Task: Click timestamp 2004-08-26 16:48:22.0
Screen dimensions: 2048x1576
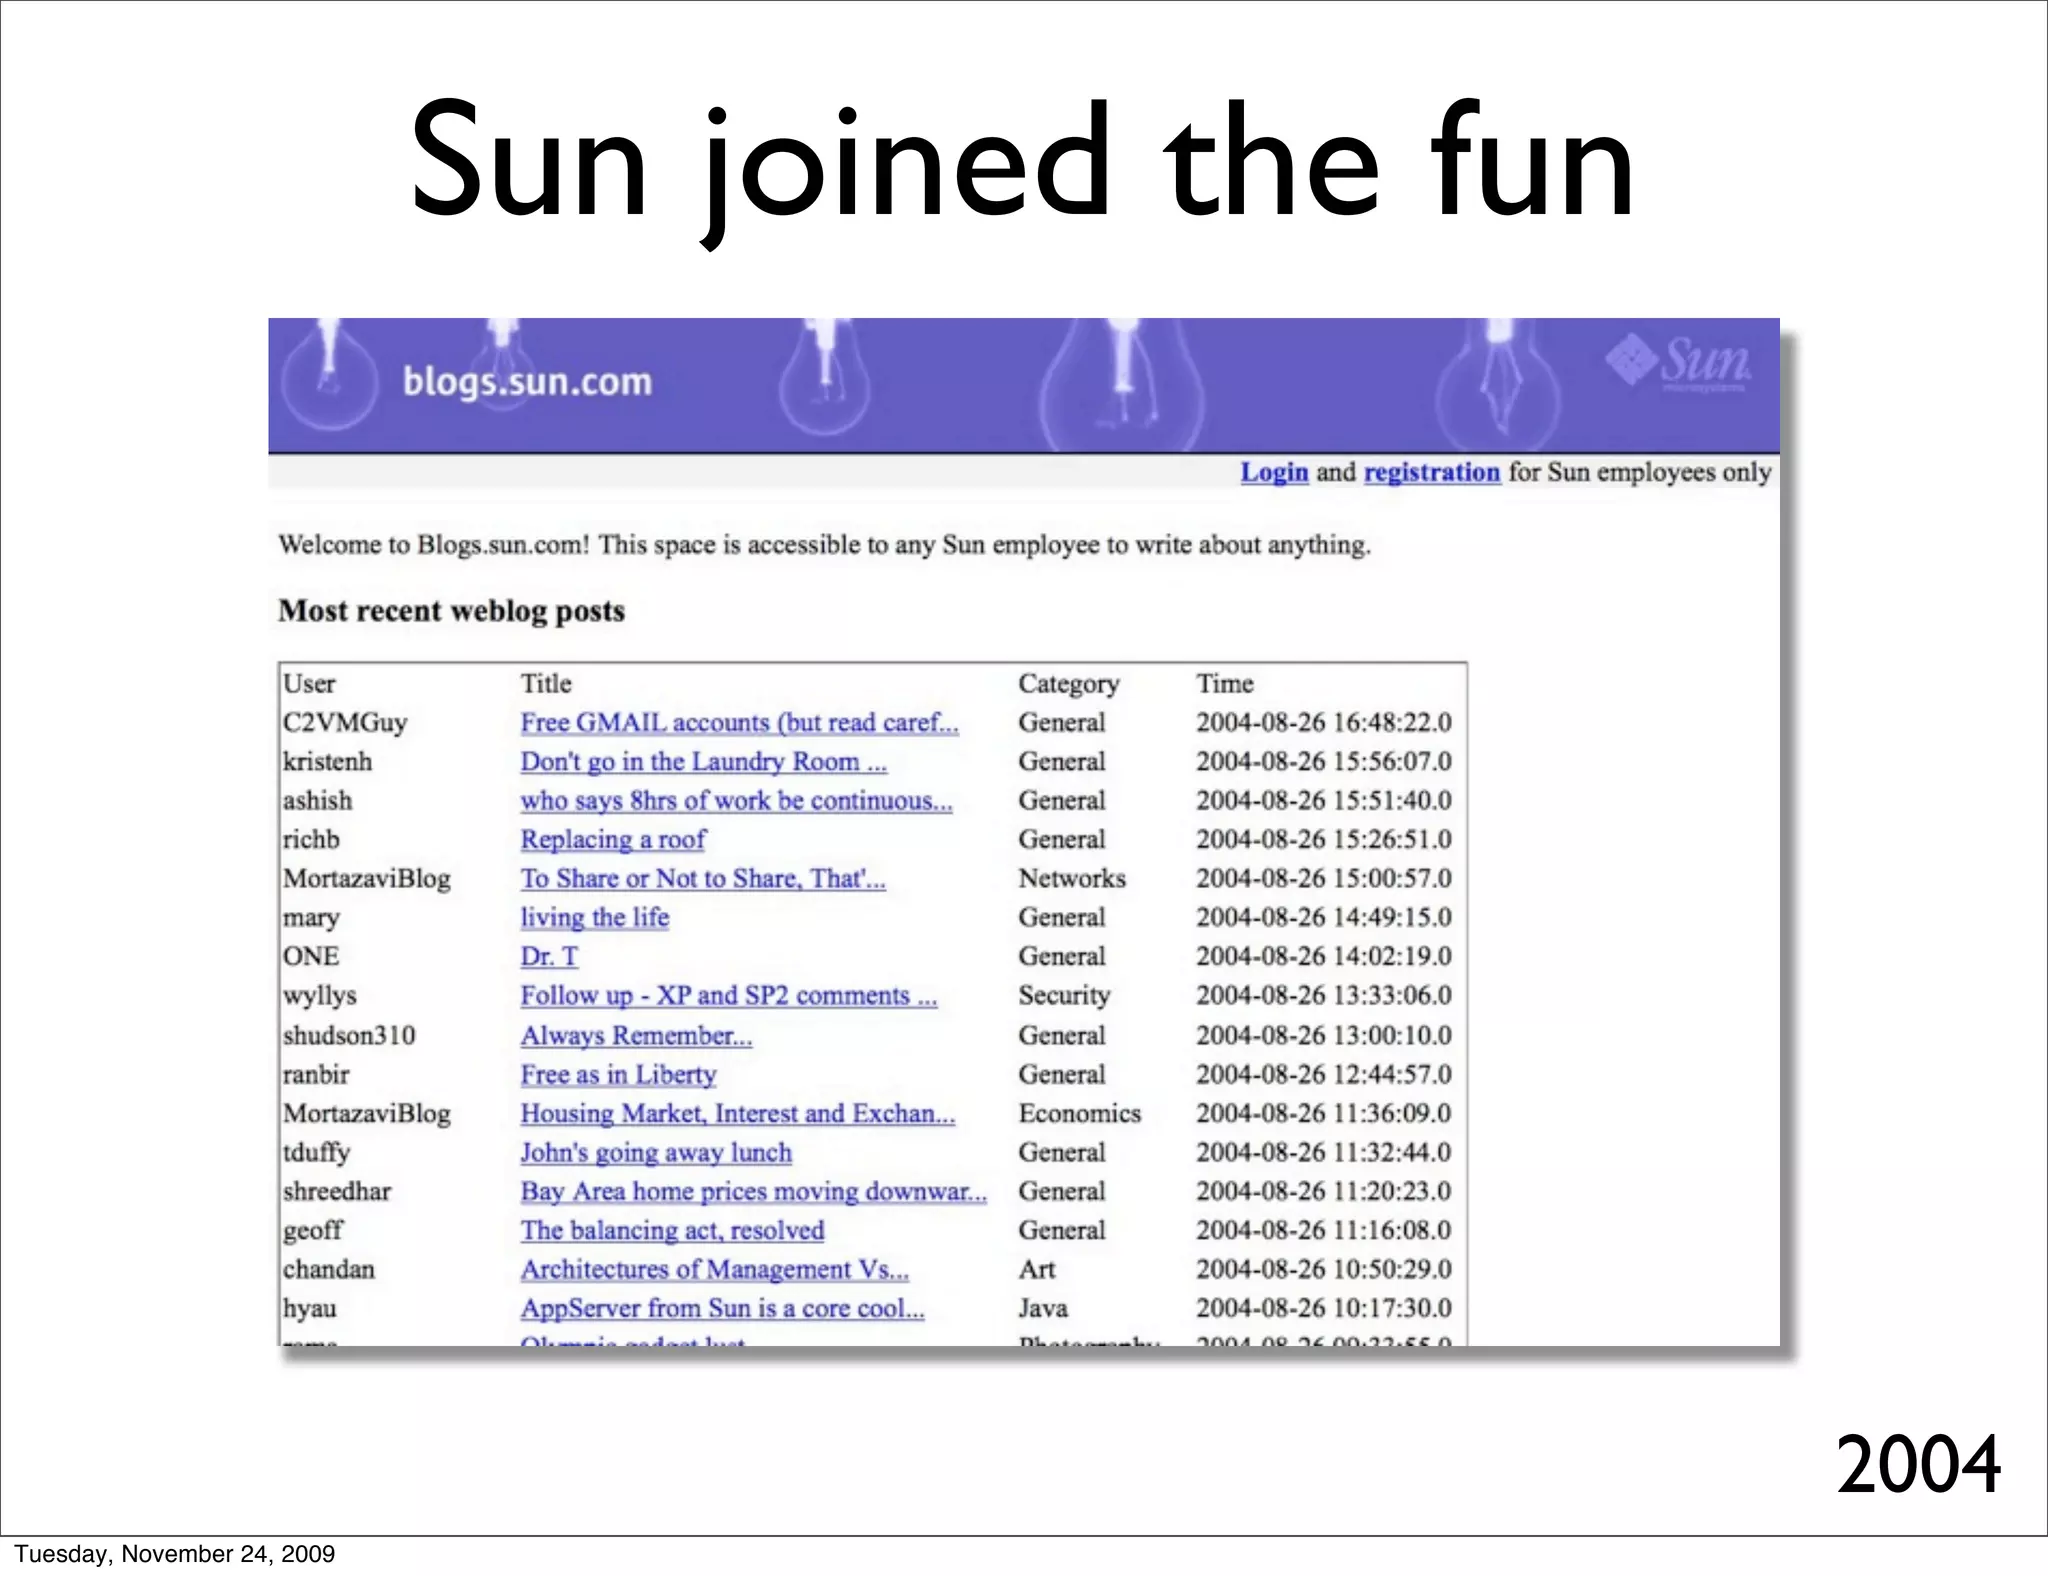Action: (1324, 723)
